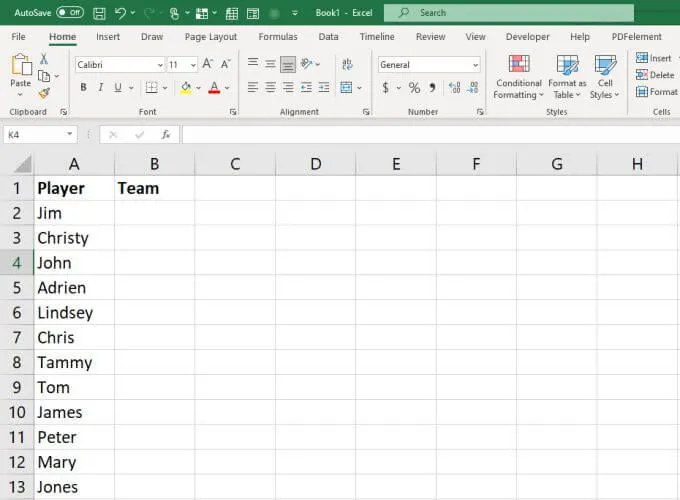
Task: Click the Insert Function fx icon
Action: click(x=165, y=134)
